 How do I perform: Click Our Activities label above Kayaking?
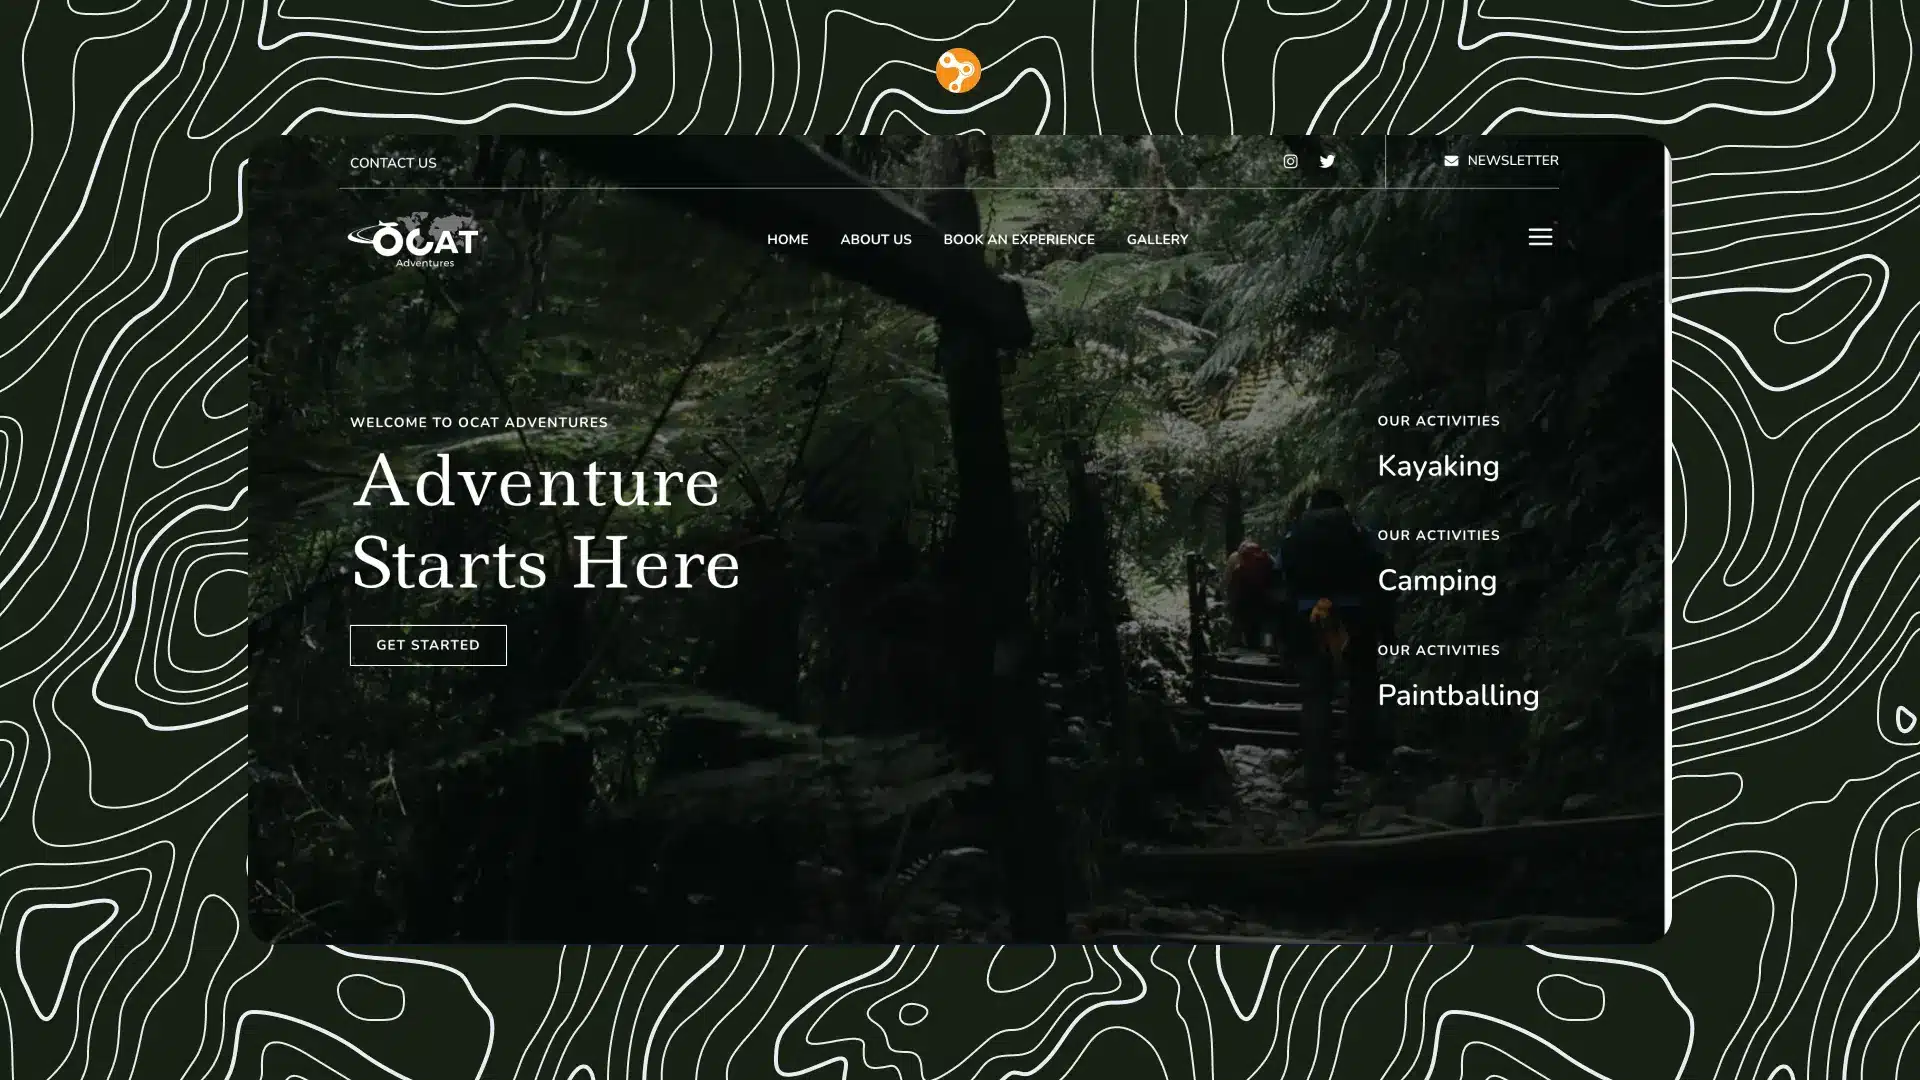1438,421
